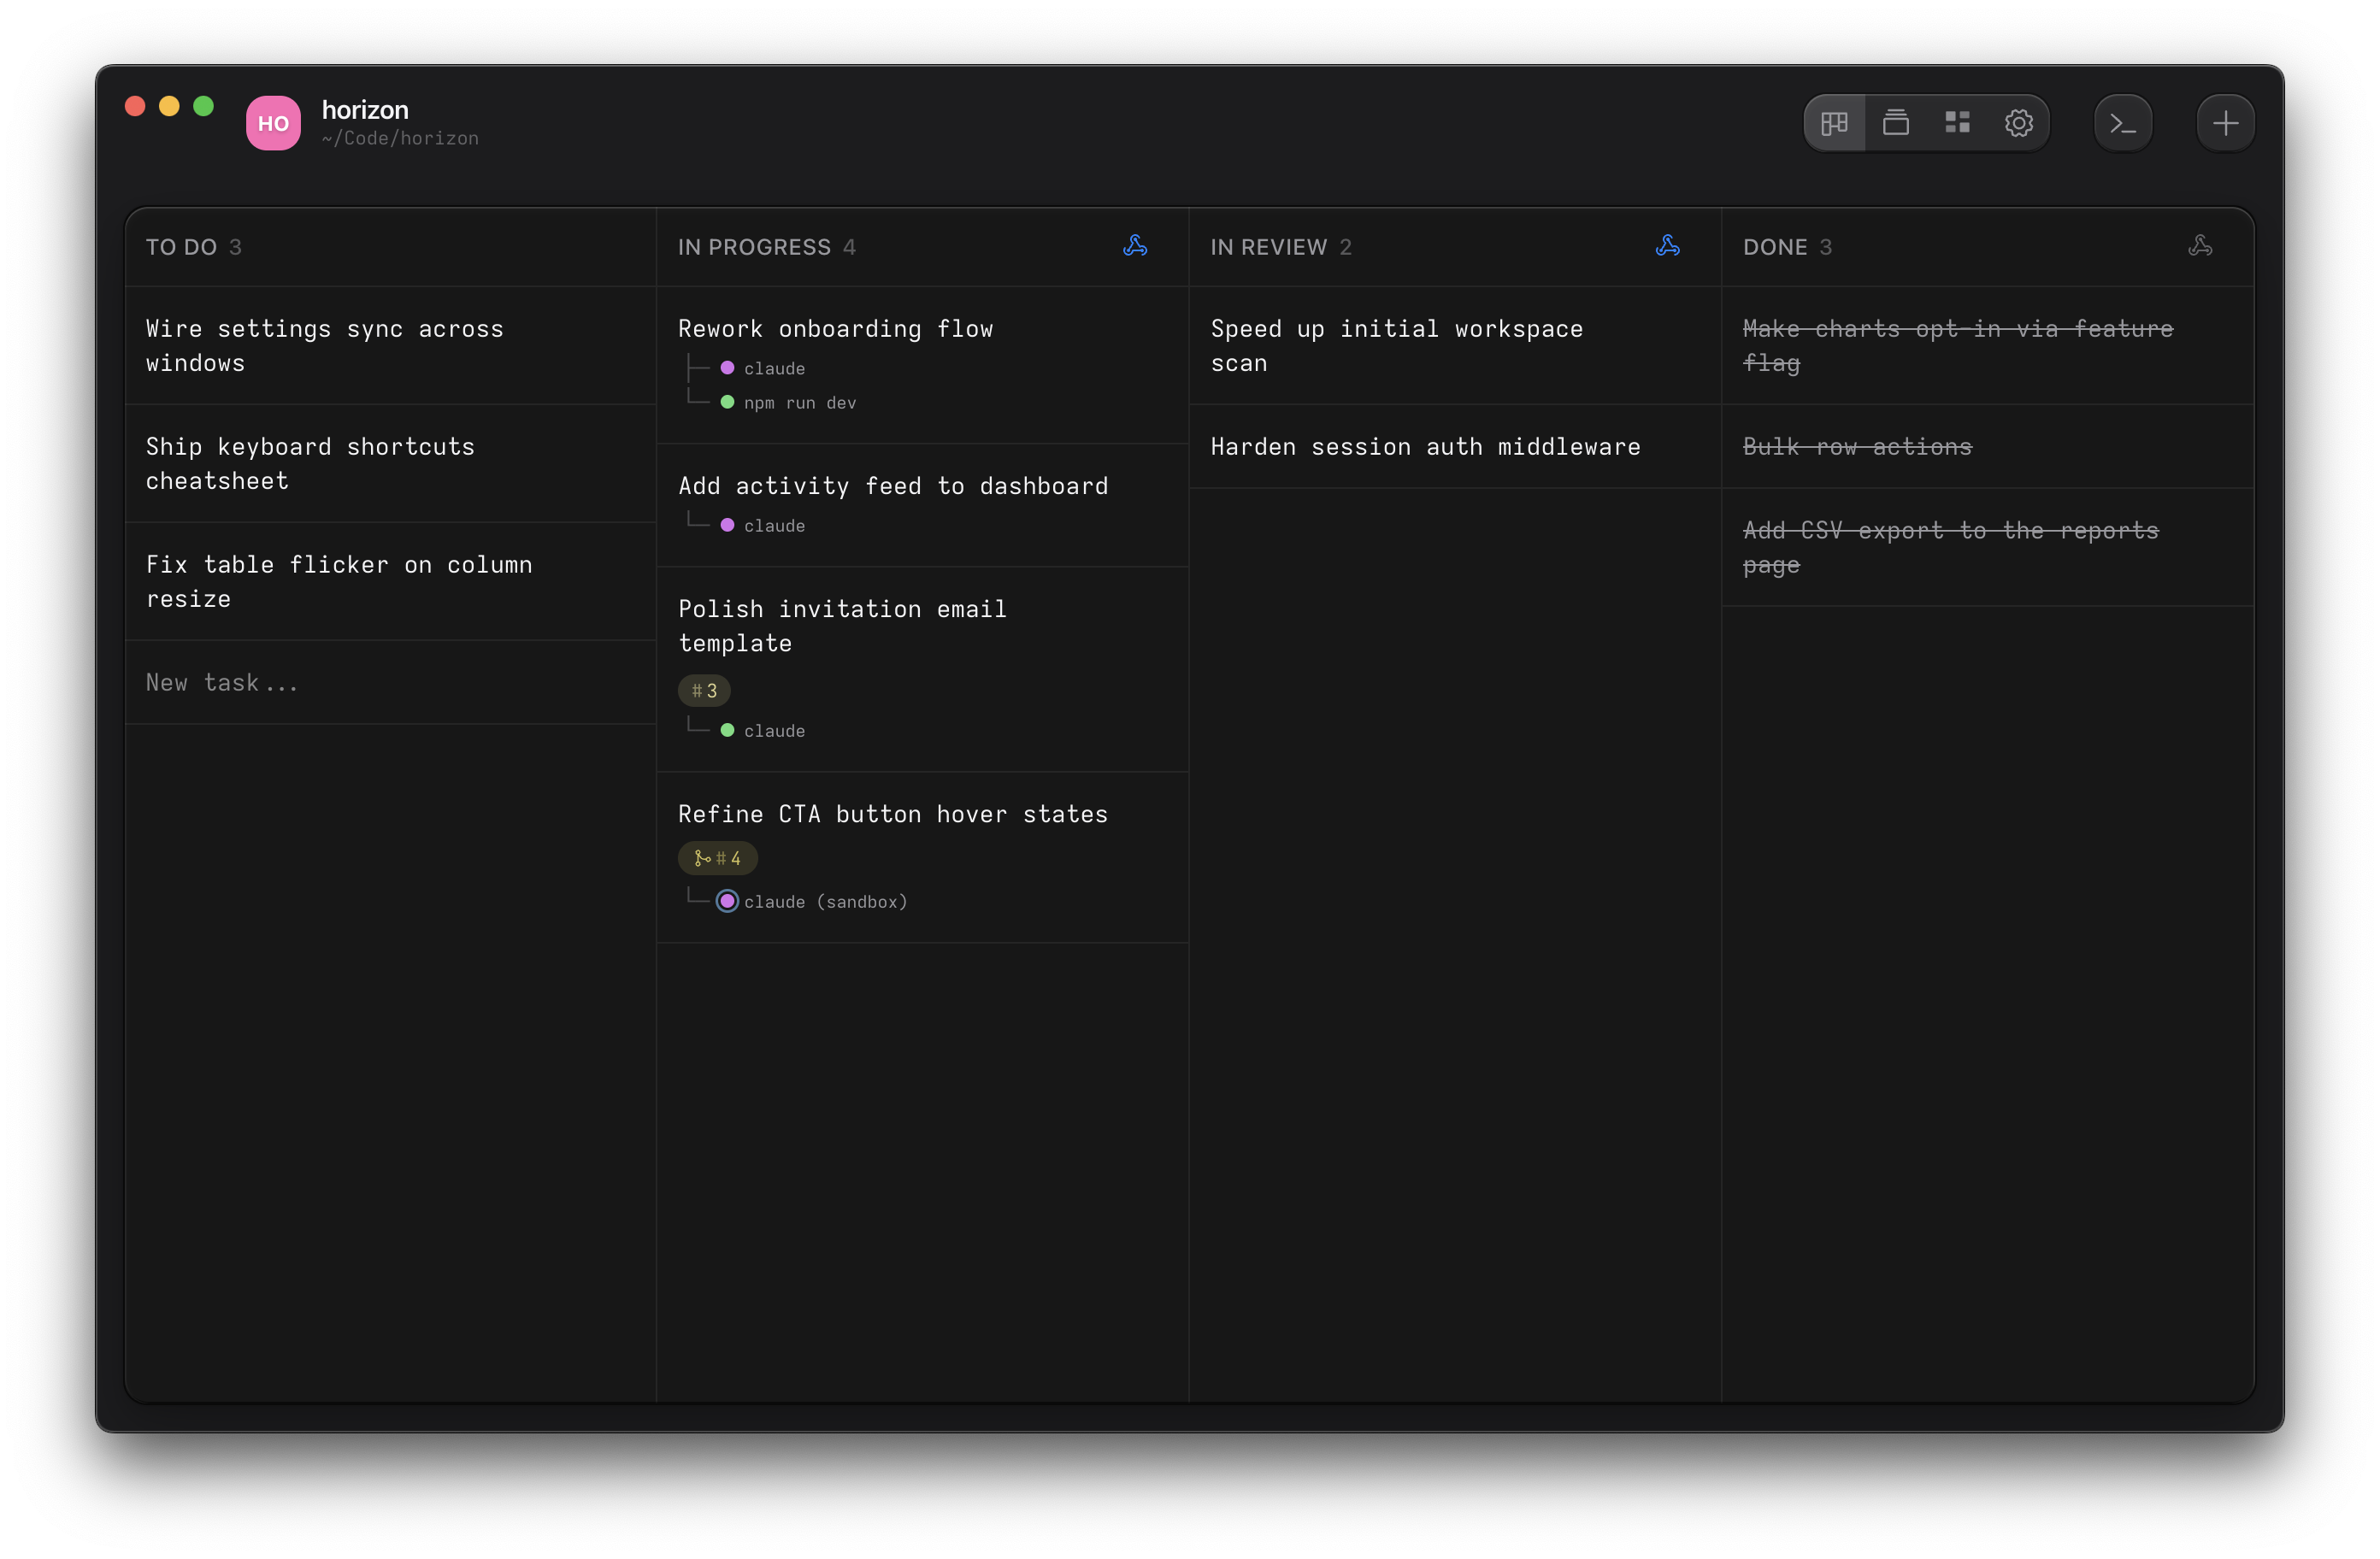Click the IN REVIEW column header

pos(1268,247)
